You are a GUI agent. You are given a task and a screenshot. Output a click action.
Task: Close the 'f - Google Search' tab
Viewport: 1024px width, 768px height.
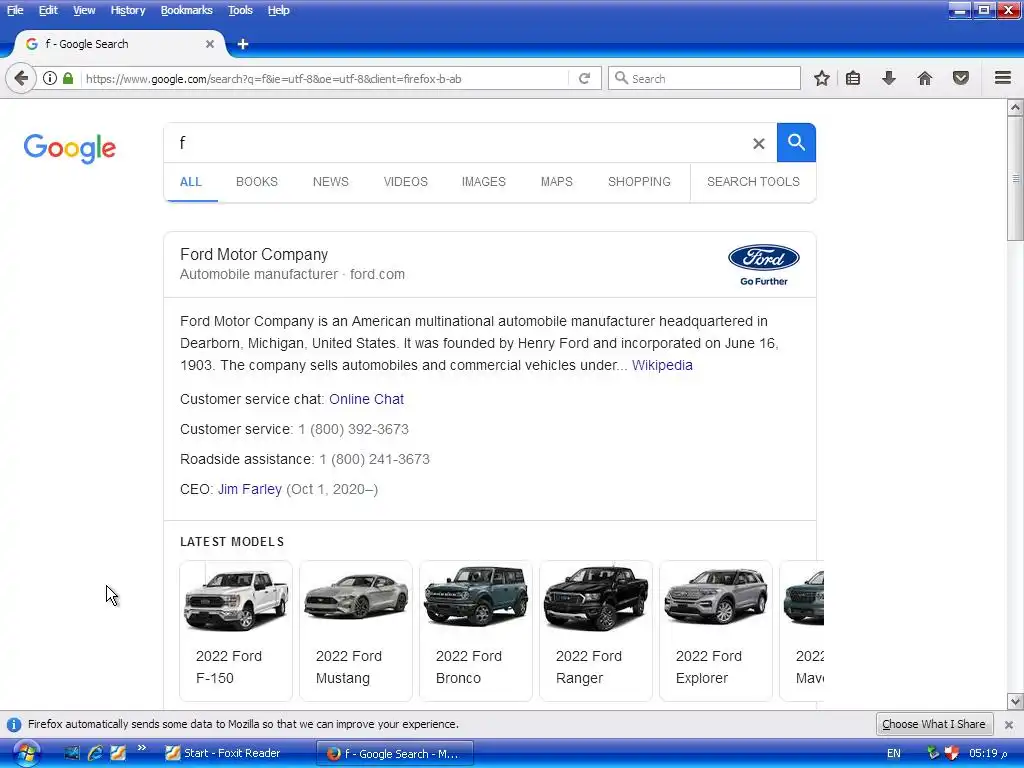point(210,44)
